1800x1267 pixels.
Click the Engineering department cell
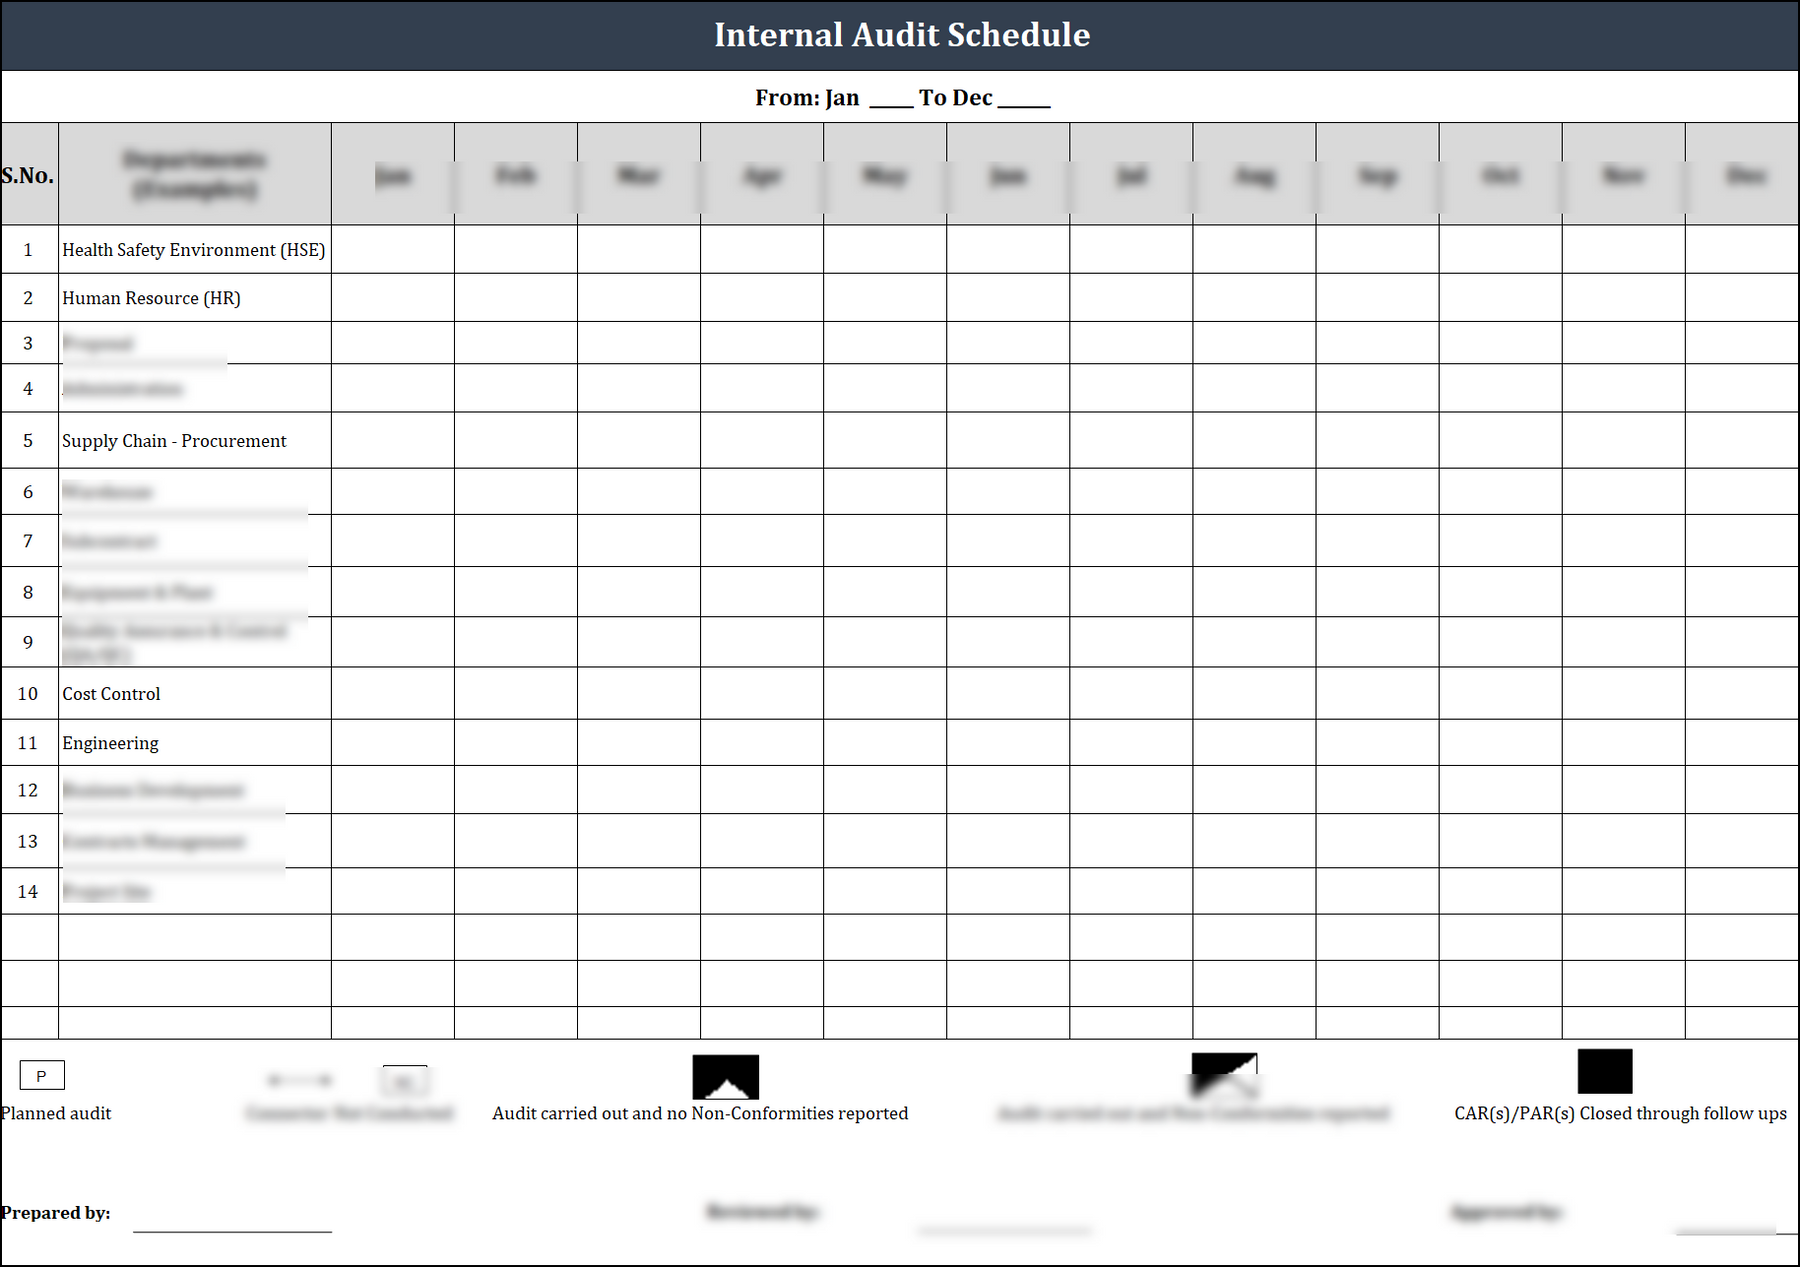[110, 742]
